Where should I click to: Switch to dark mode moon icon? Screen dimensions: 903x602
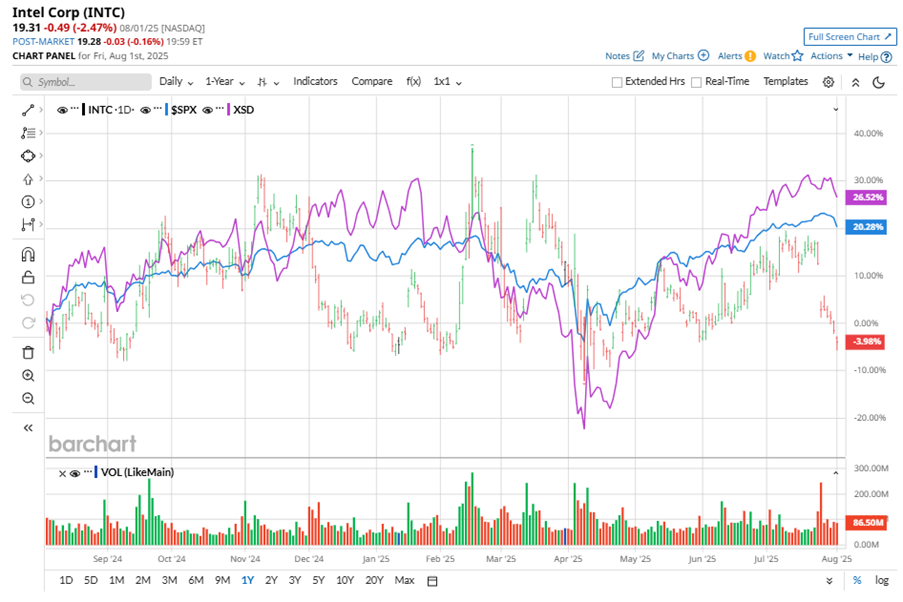(x=878, y=82)
